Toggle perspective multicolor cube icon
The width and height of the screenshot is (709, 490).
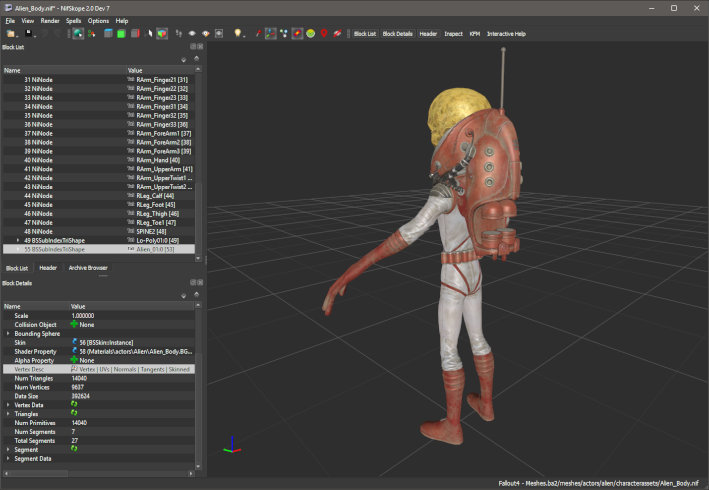click(x=162, y=34)
